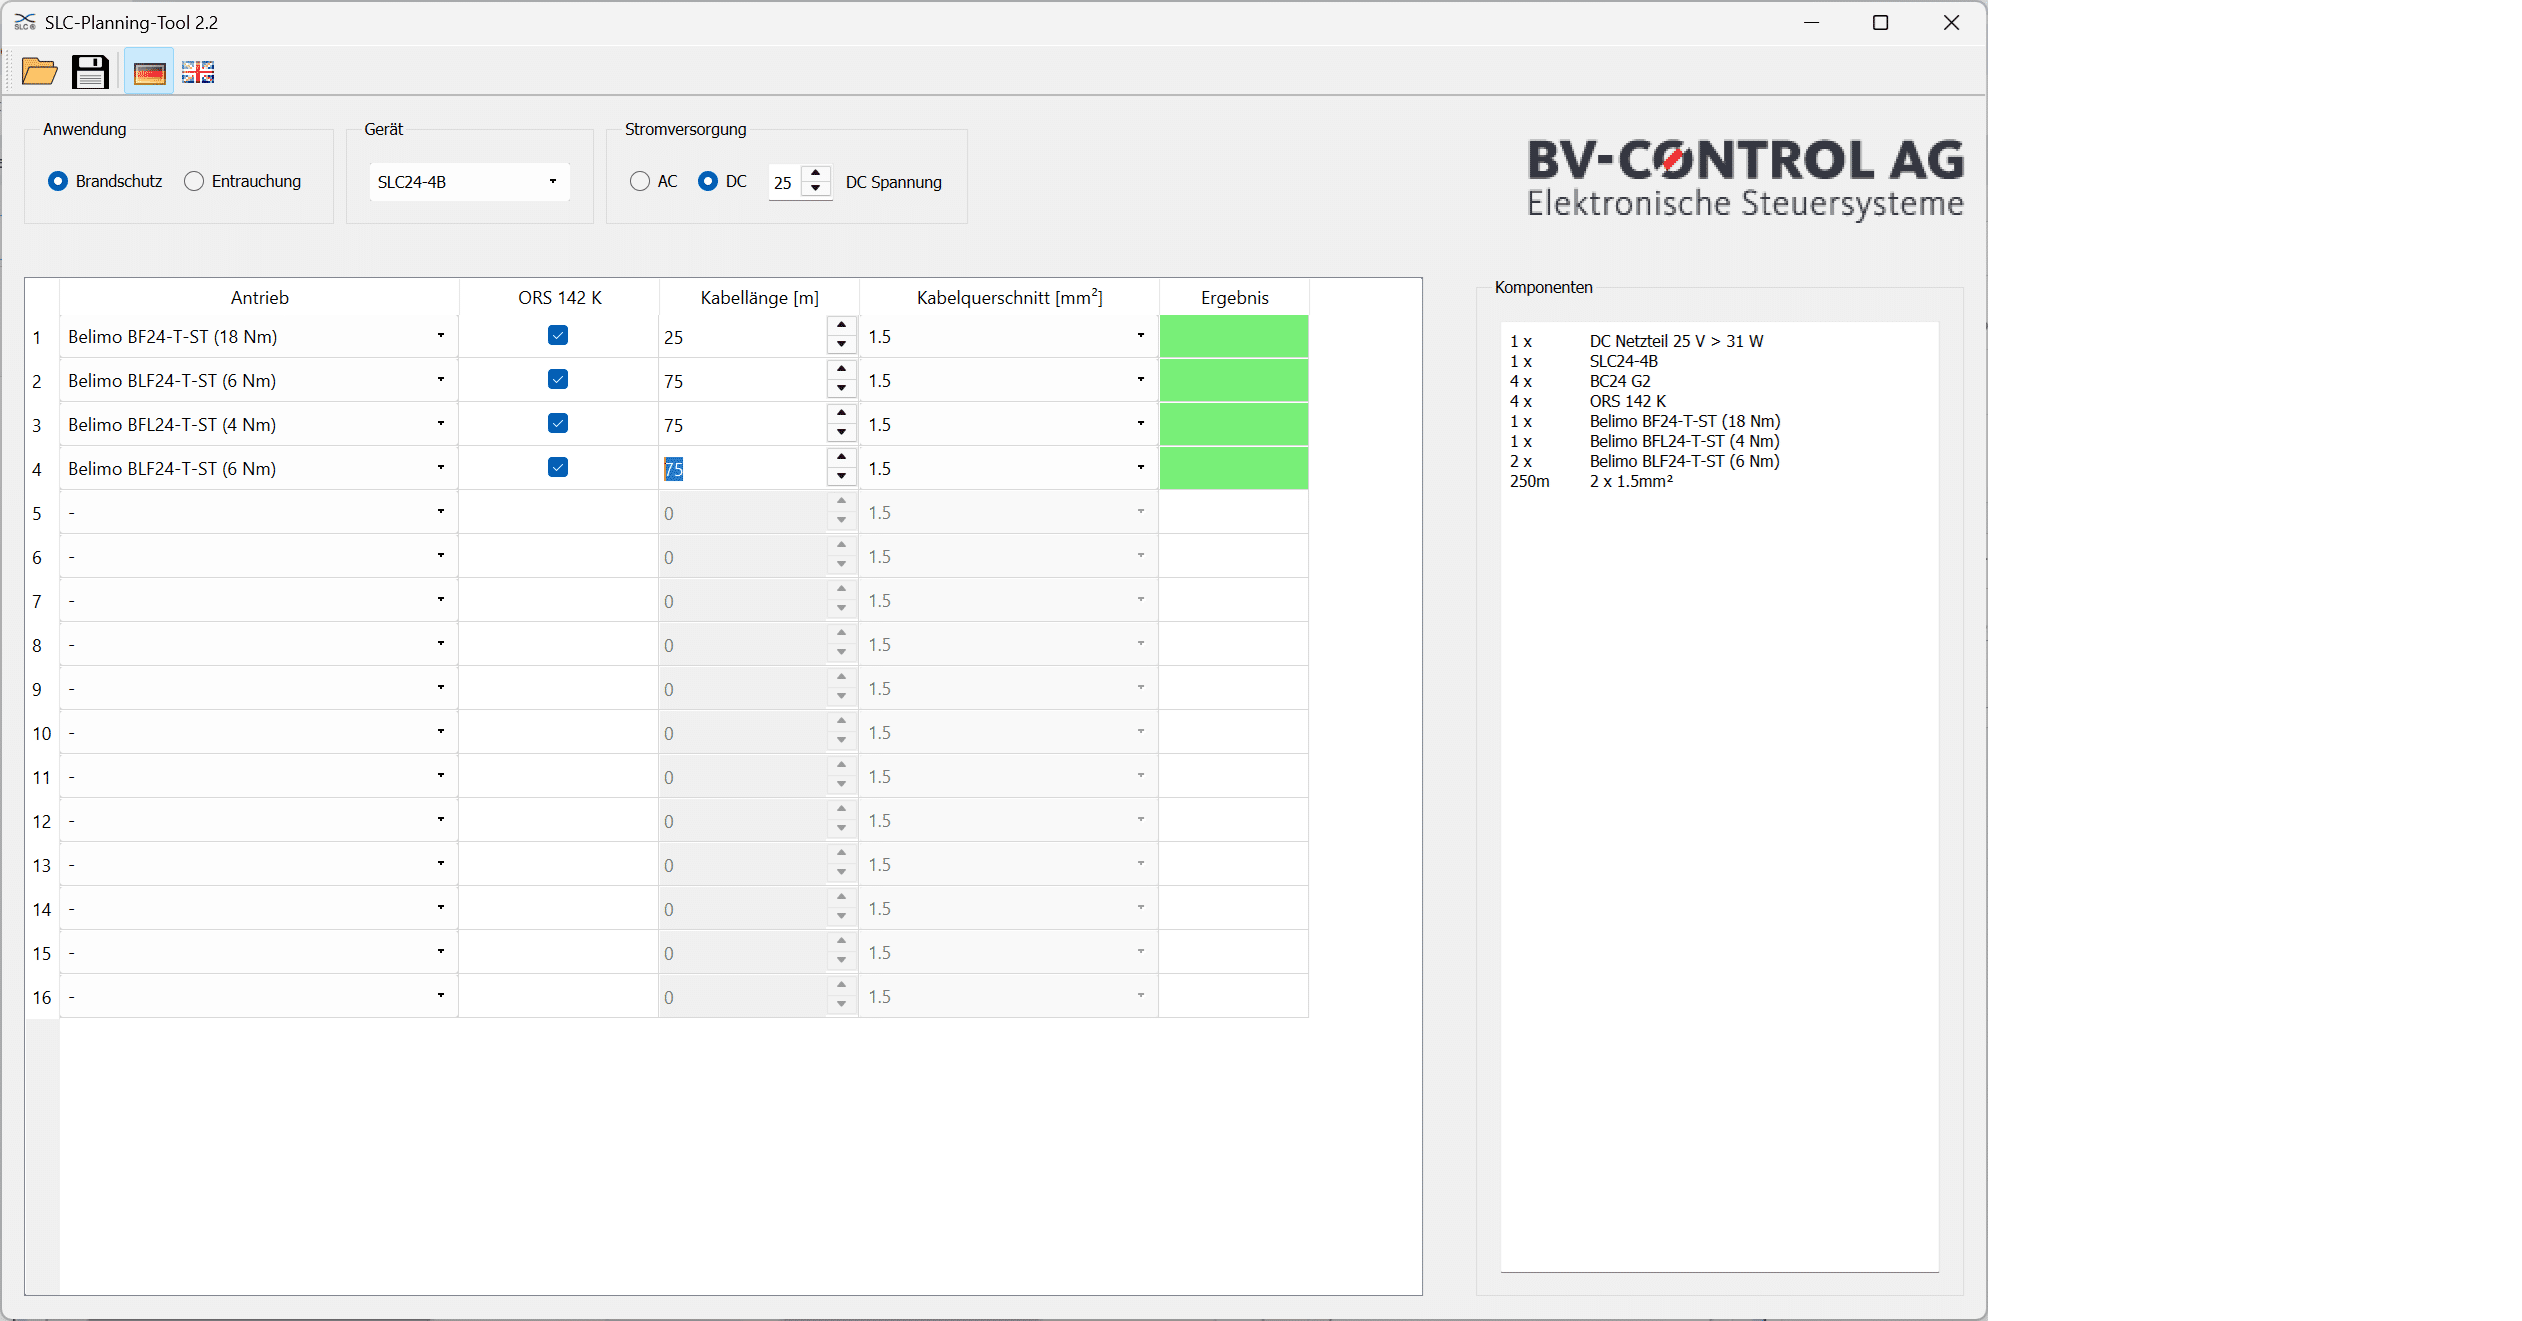Click the Kabellänge [m] column header
Screen dimensions: 2522x1321
click(759, 297)
